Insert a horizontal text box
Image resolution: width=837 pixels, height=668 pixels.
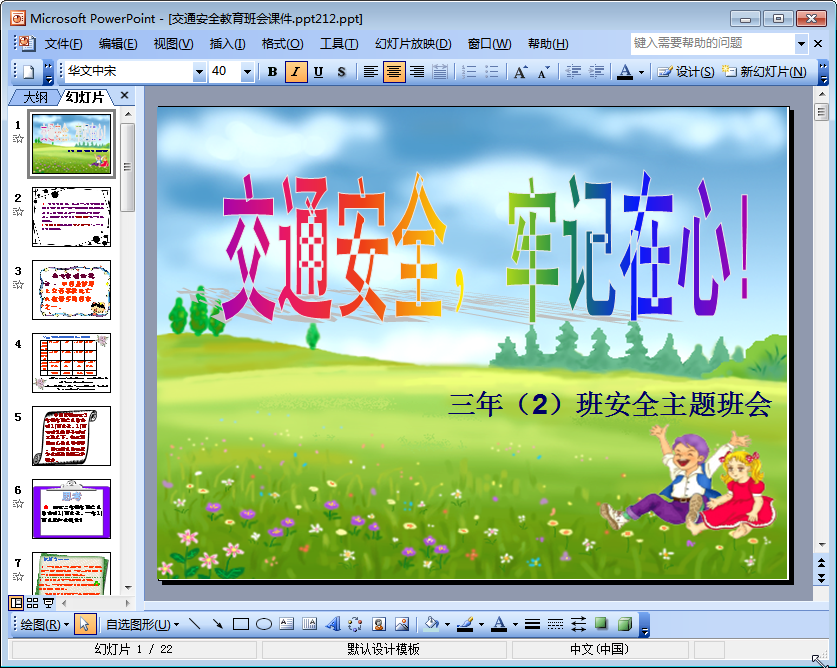click(287, 624)
